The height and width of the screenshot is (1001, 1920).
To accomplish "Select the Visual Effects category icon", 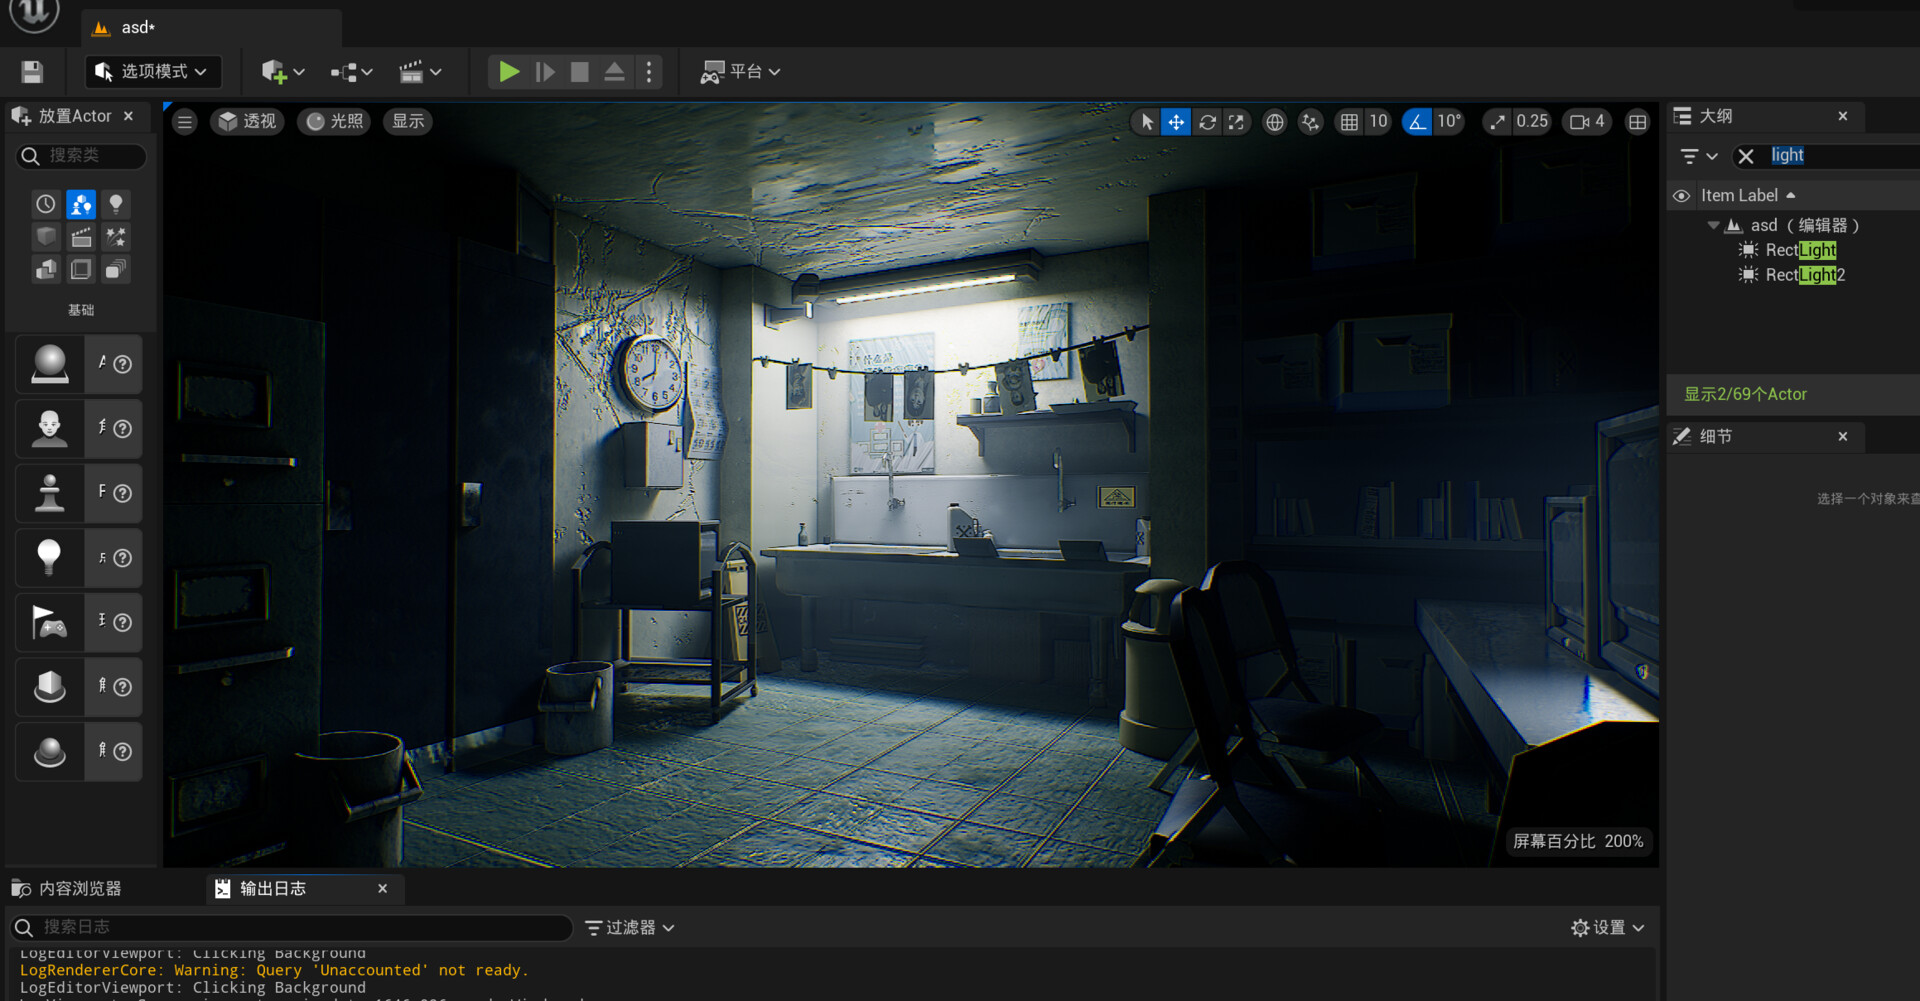I will tap(115, 237).
